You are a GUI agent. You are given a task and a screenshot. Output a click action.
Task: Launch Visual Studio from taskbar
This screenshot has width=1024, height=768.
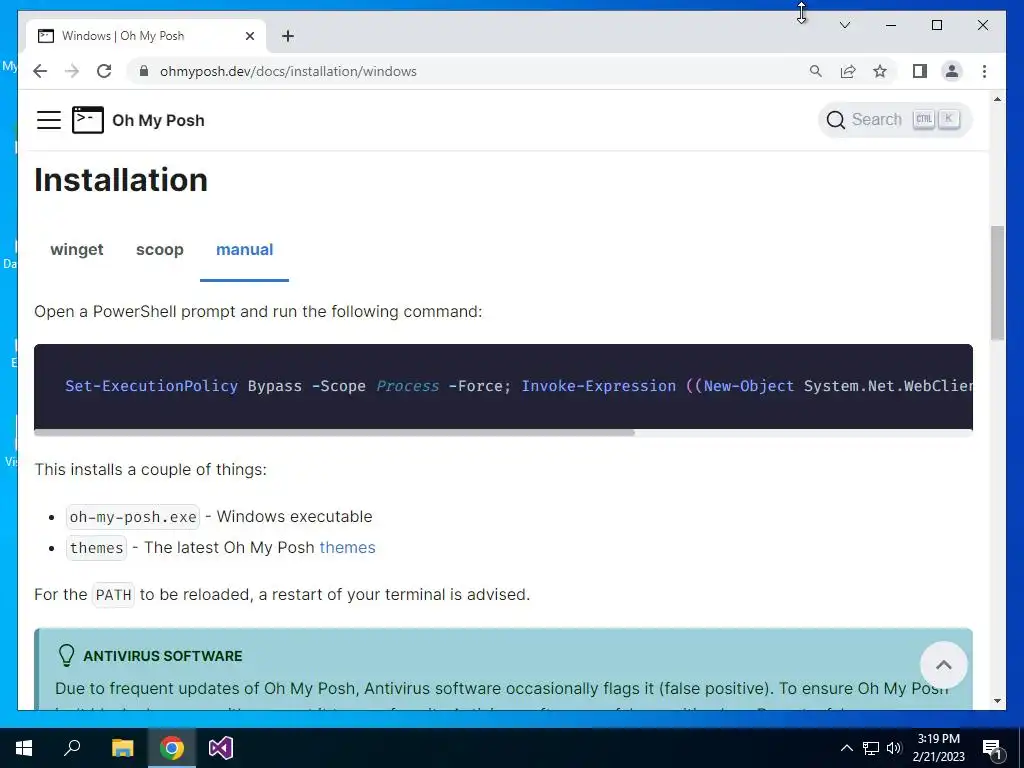click(x=221, y=748)
